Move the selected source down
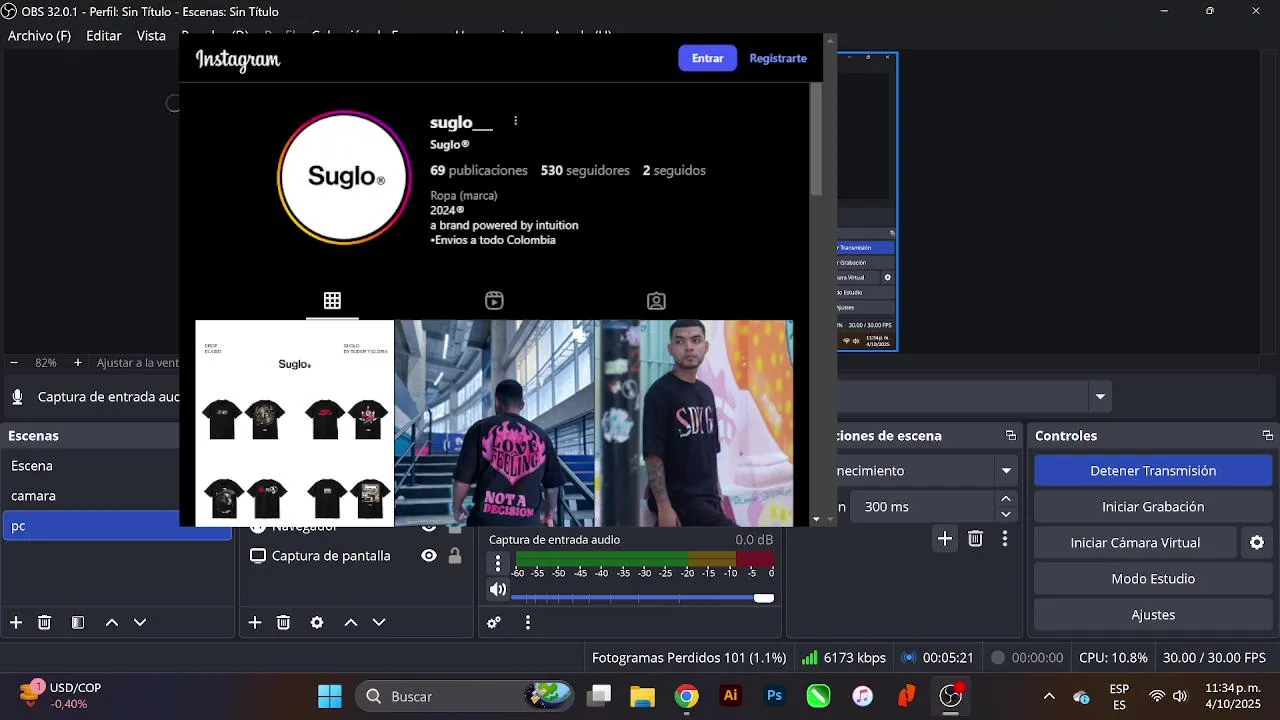 click(379, 622)
